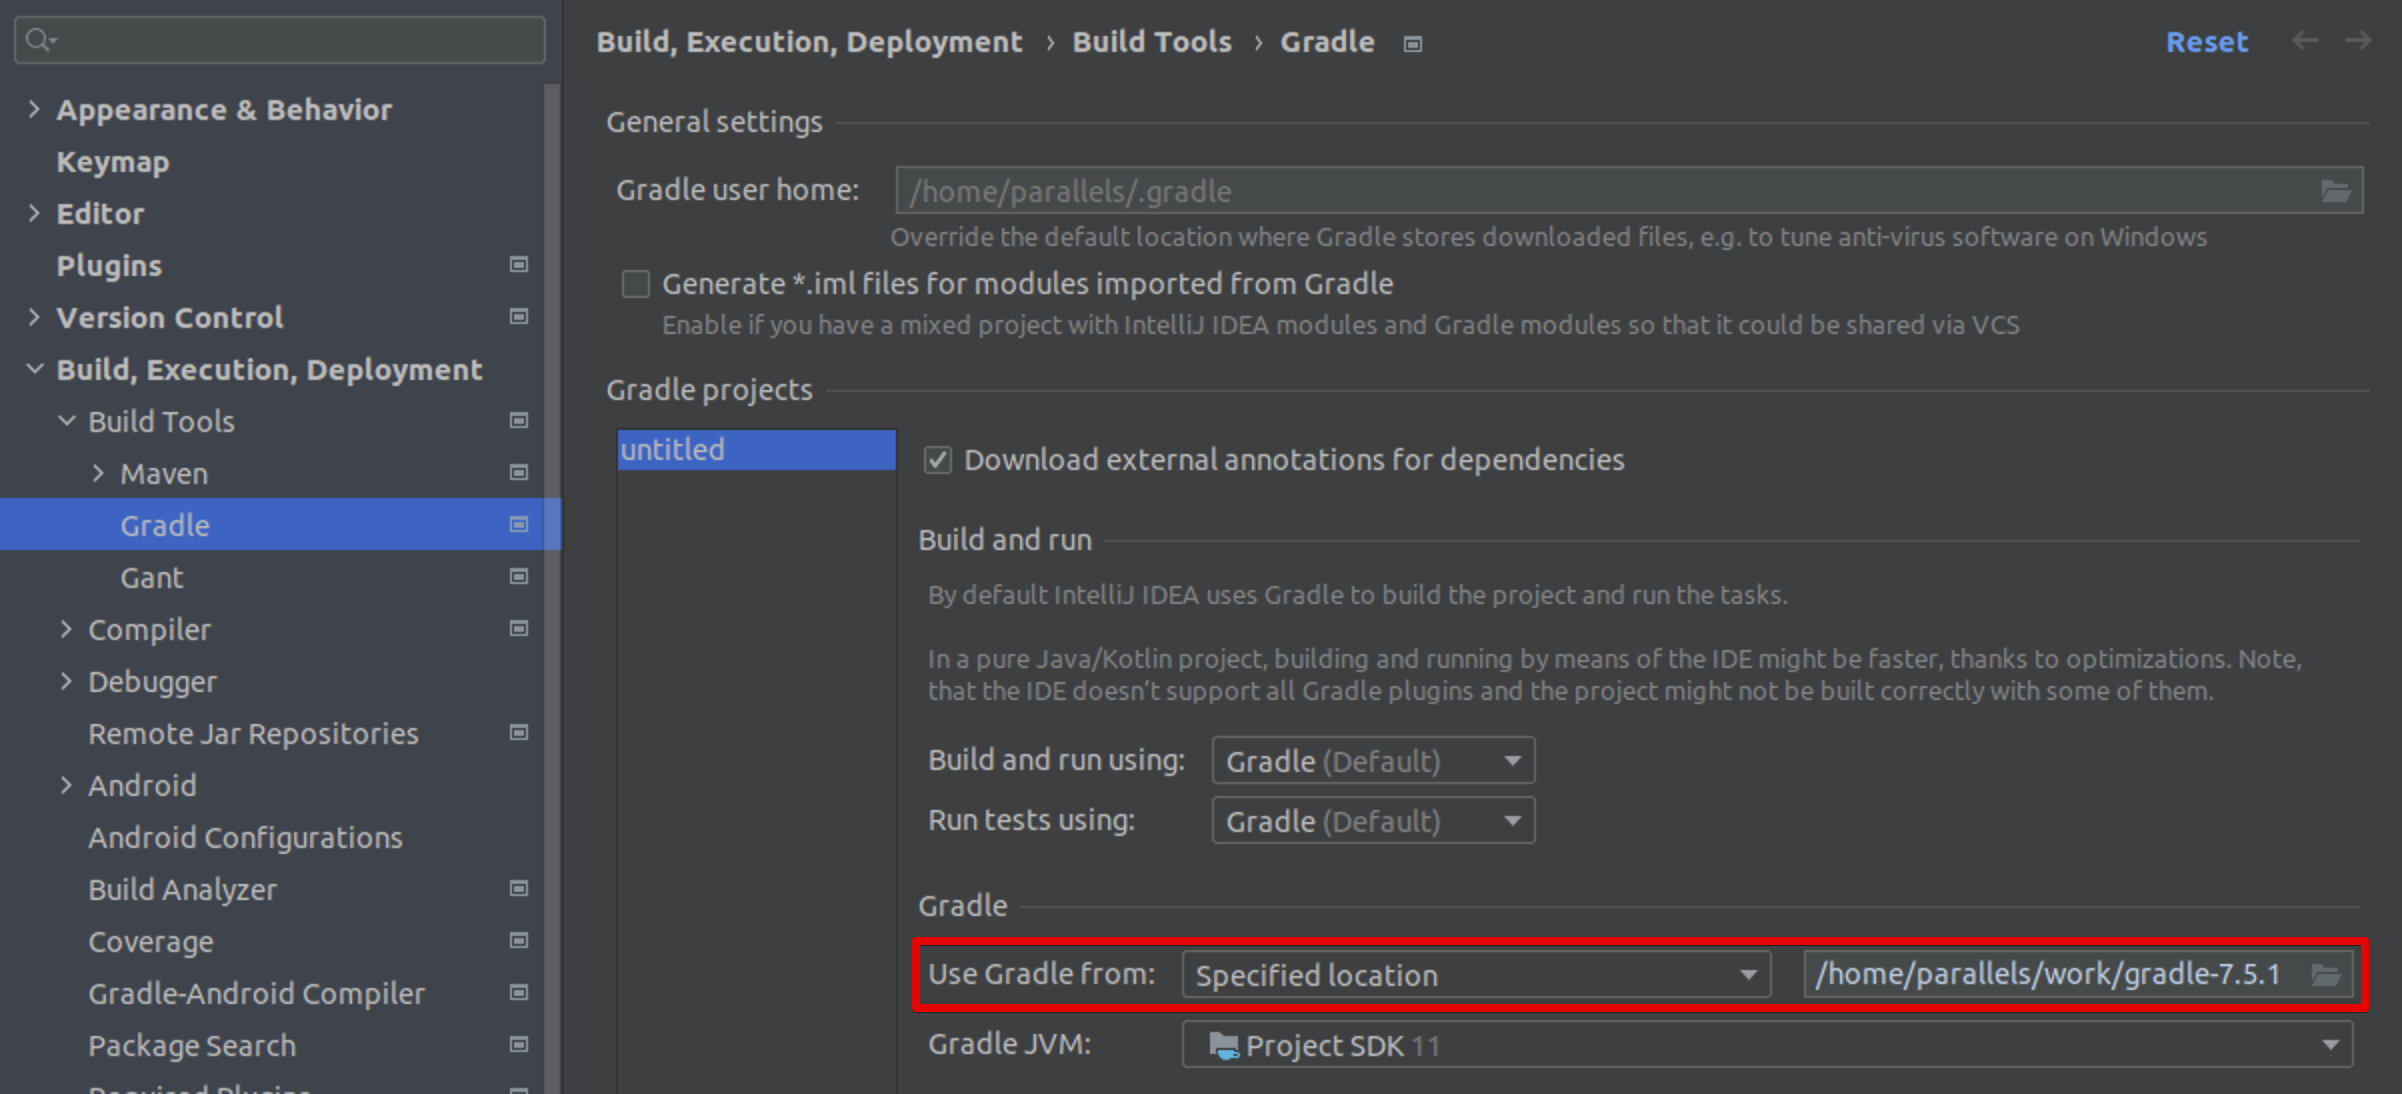
Task: Expand the Version Control section
Action: [x=34, y=317]
